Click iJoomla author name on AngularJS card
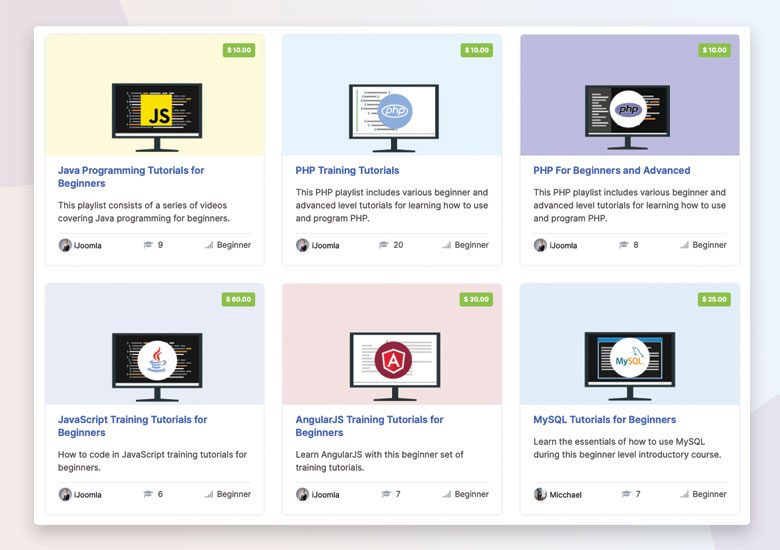Image resolution: width=780 pixels, height=550 pixels. [x=325, y=494]
